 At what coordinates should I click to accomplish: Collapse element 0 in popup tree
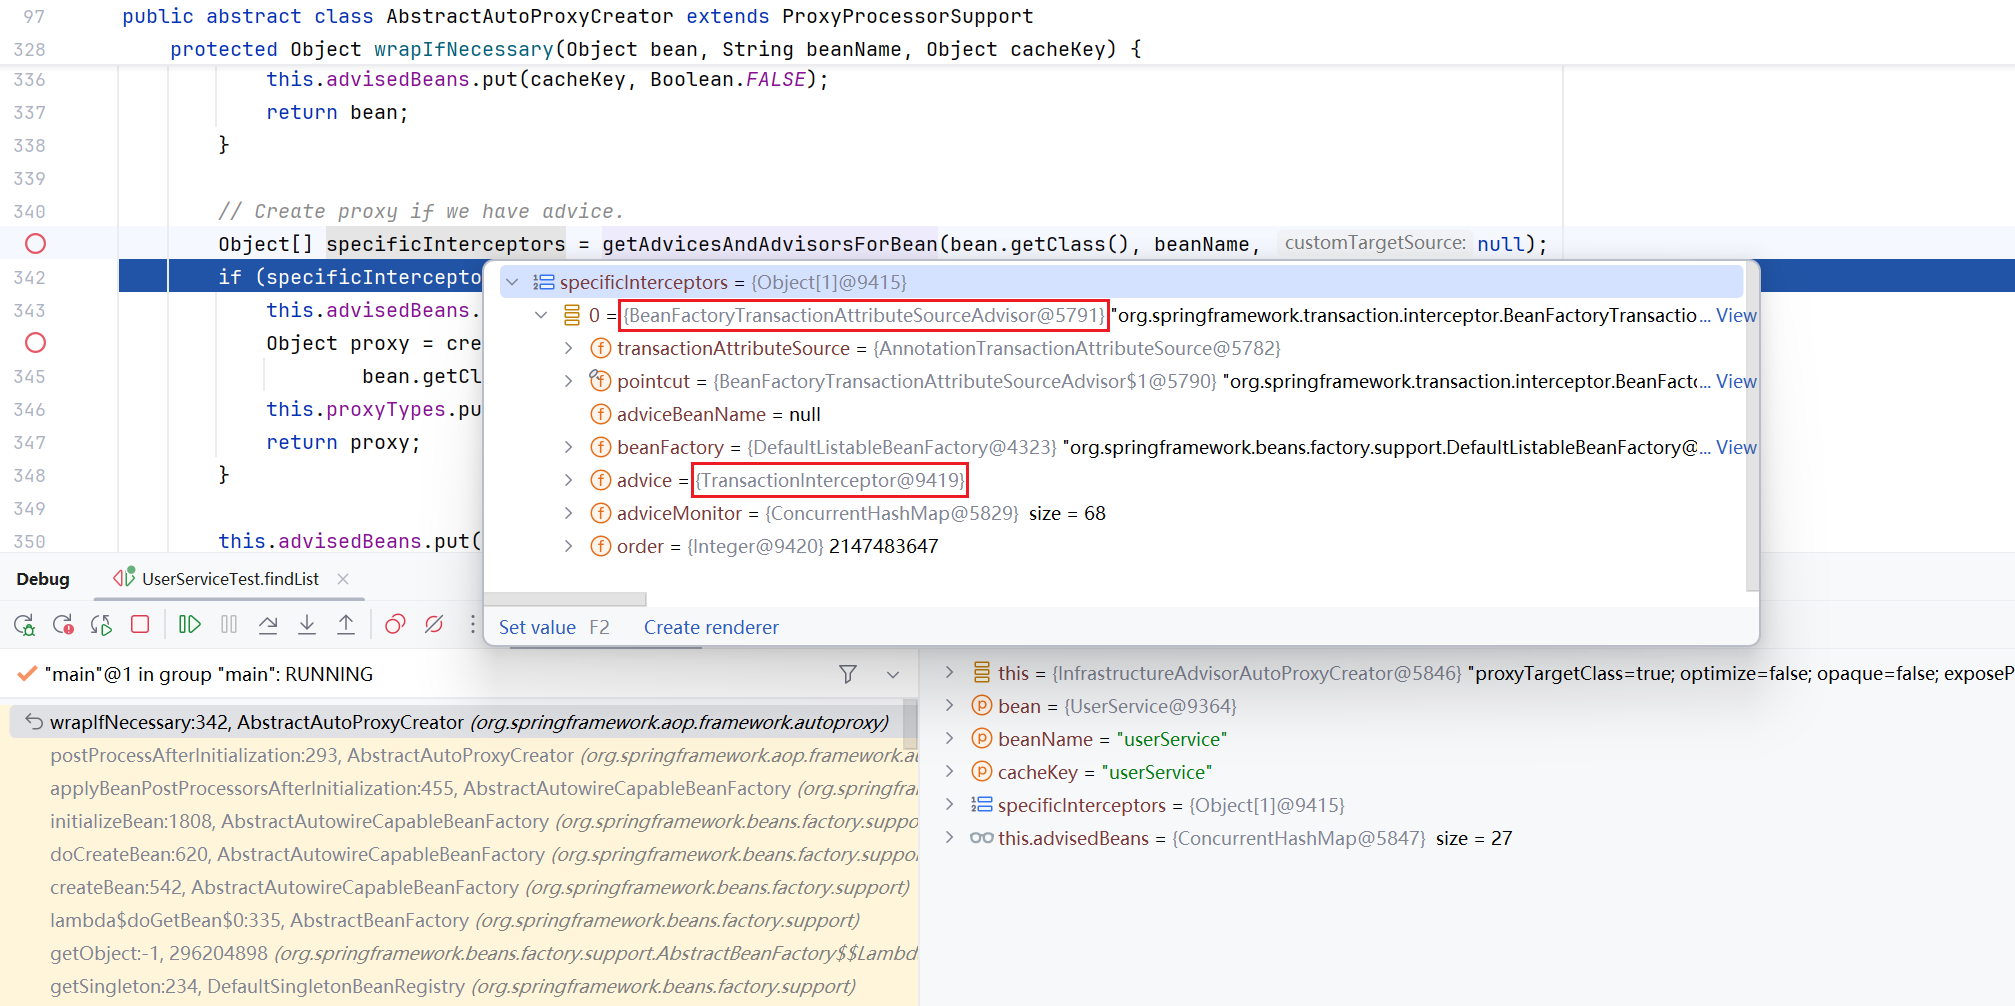click(x=541, y=315)
